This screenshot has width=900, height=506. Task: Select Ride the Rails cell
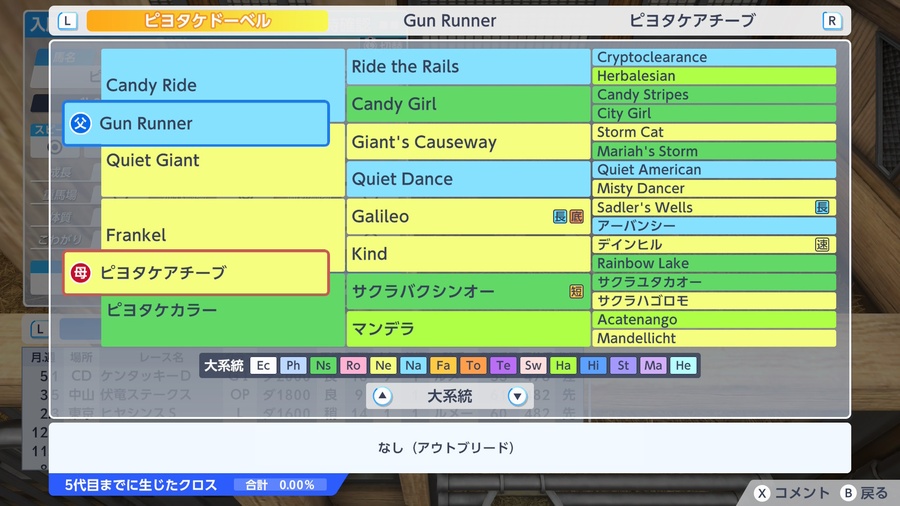click(468, 67)
